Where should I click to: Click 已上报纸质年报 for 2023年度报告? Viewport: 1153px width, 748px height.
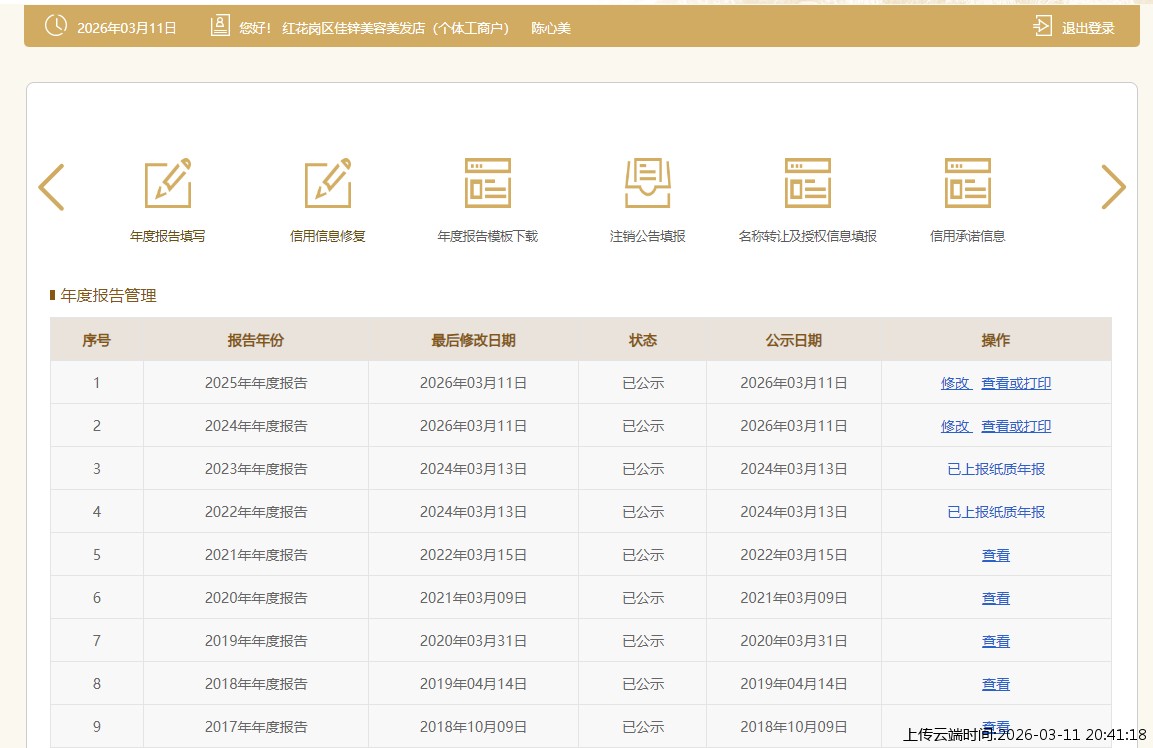click(x=996, y=469)
